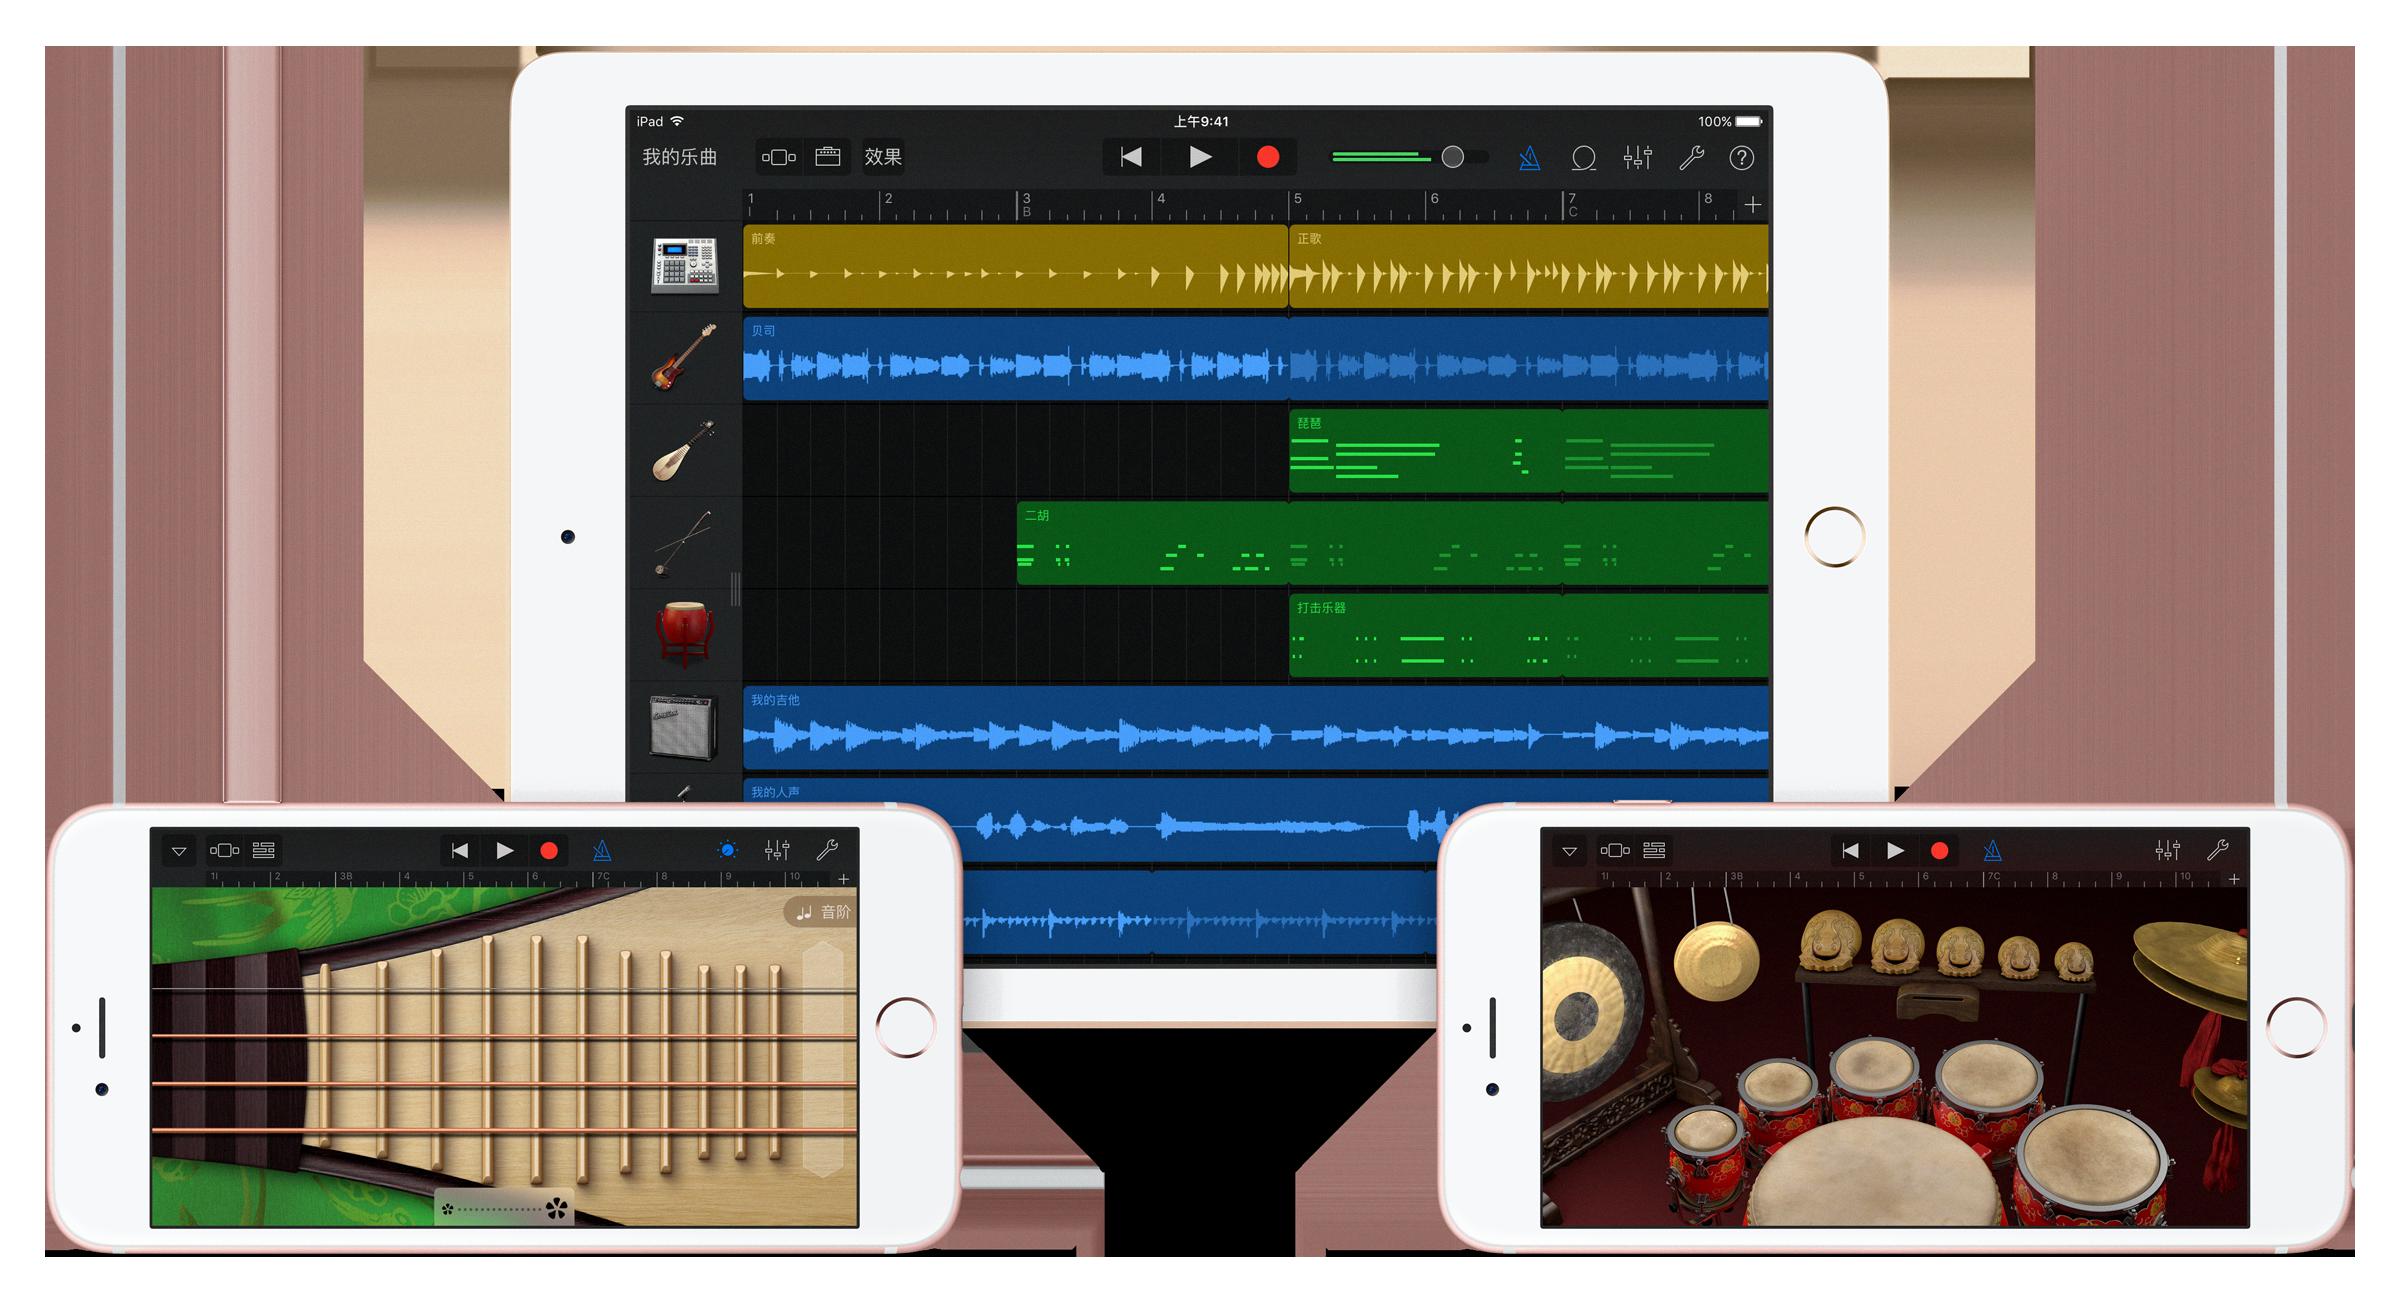
Task: Switch view with iPad tracks/instrument view icon
Action: point(779,157)
